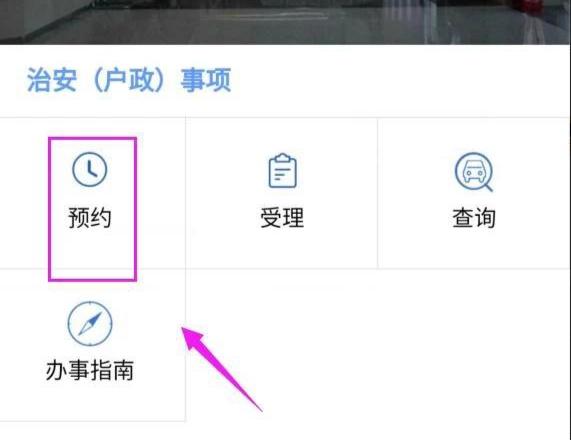
Task: Choose the 查询 text label
Action: click(474, 218)
